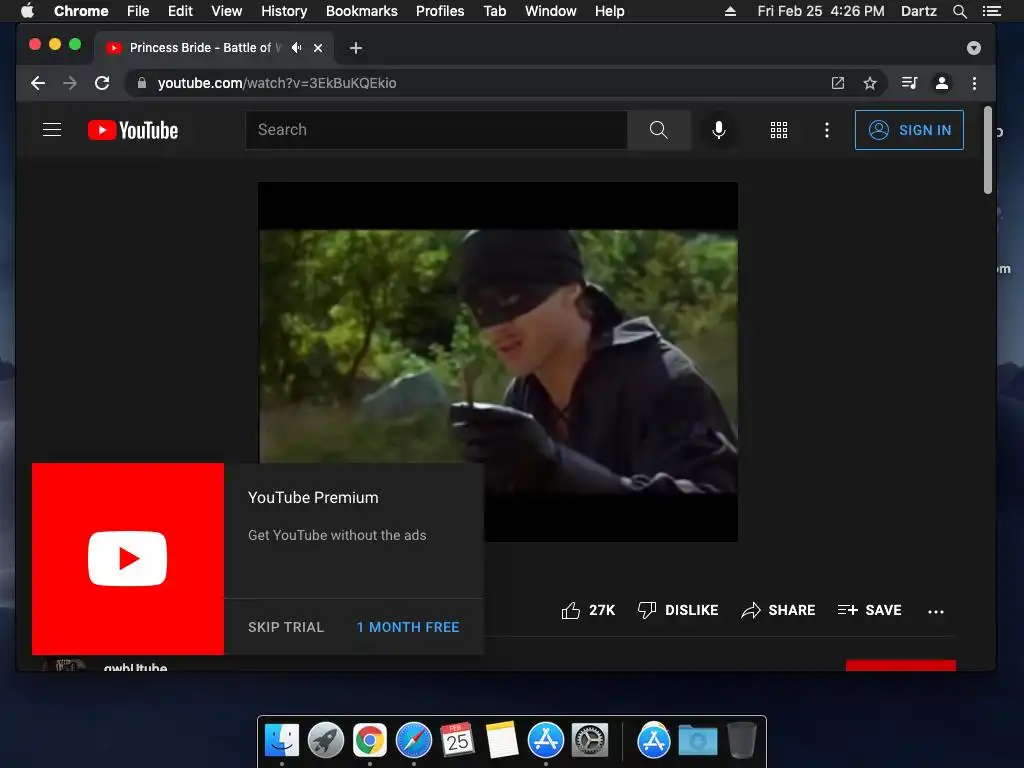Open the Window menu

551,11
